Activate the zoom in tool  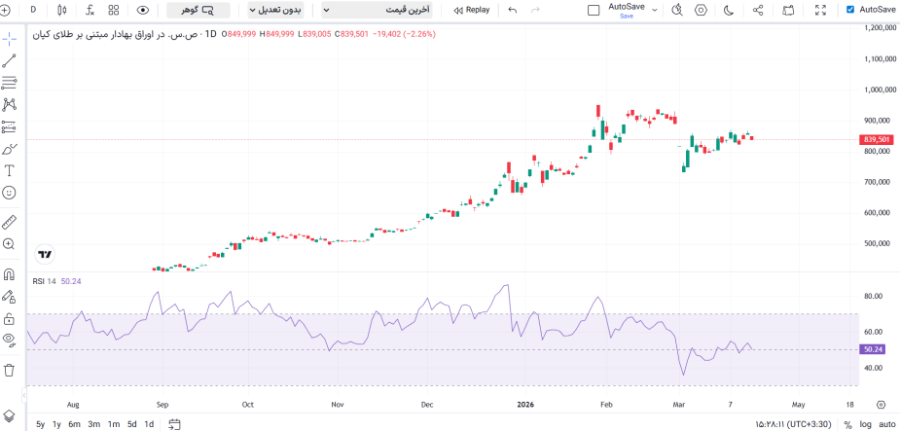tap(9, 244)
